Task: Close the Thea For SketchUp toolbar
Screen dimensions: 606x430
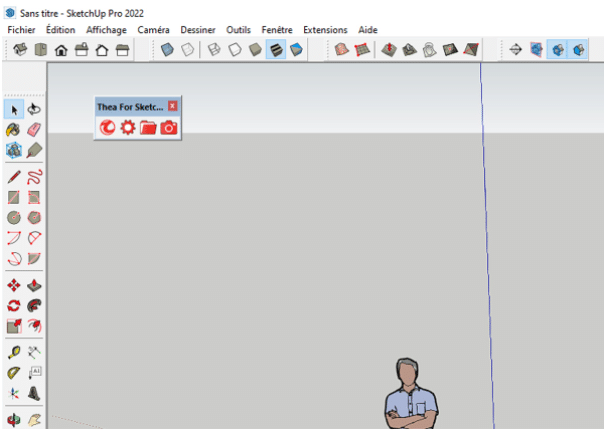Action: [x=172, y=106]
